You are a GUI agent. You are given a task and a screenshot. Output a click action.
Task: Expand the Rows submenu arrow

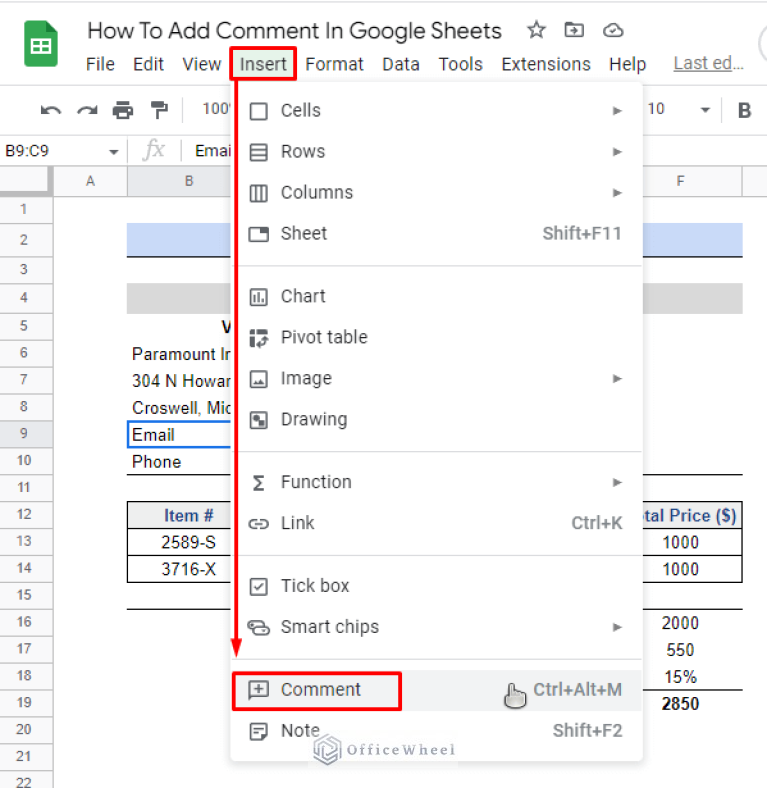pos(617,152)
